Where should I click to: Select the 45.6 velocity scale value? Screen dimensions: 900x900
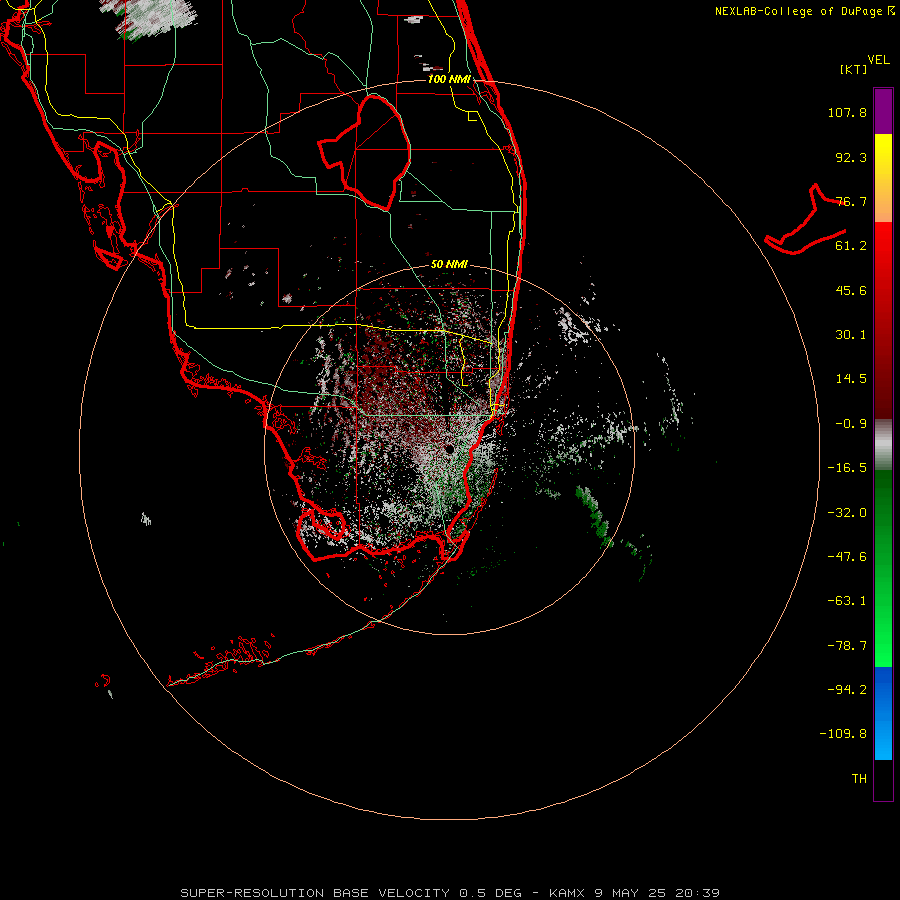[851, 290]
